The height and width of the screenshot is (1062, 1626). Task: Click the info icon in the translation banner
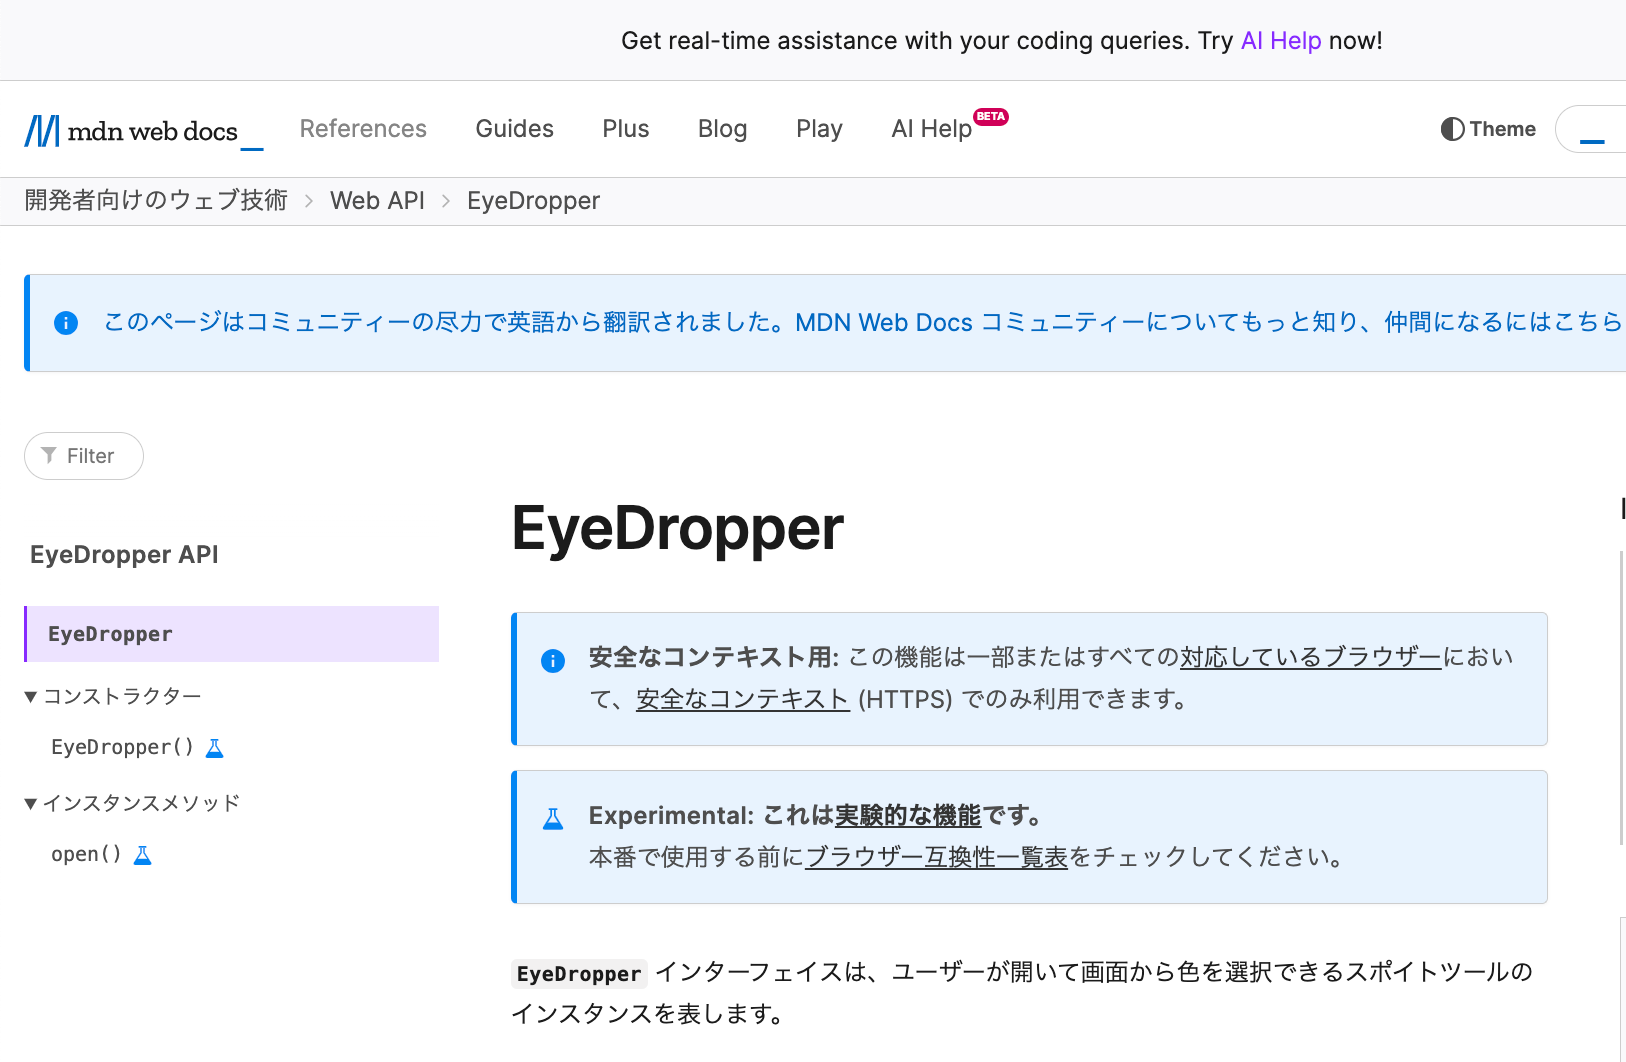(65, 322)
